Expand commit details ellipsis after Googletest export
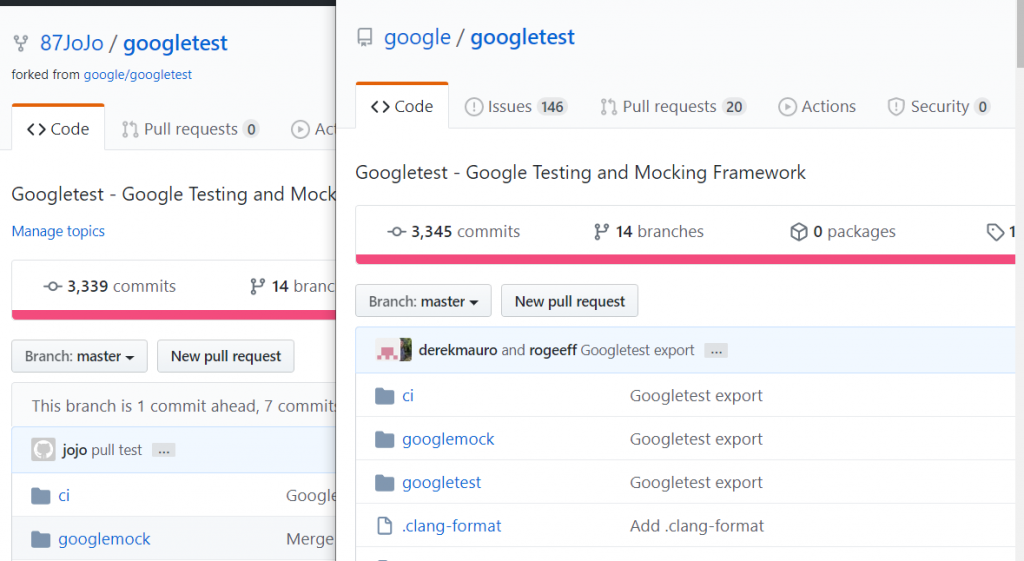This screenshot has height=561, width=1024. [715, 351]
